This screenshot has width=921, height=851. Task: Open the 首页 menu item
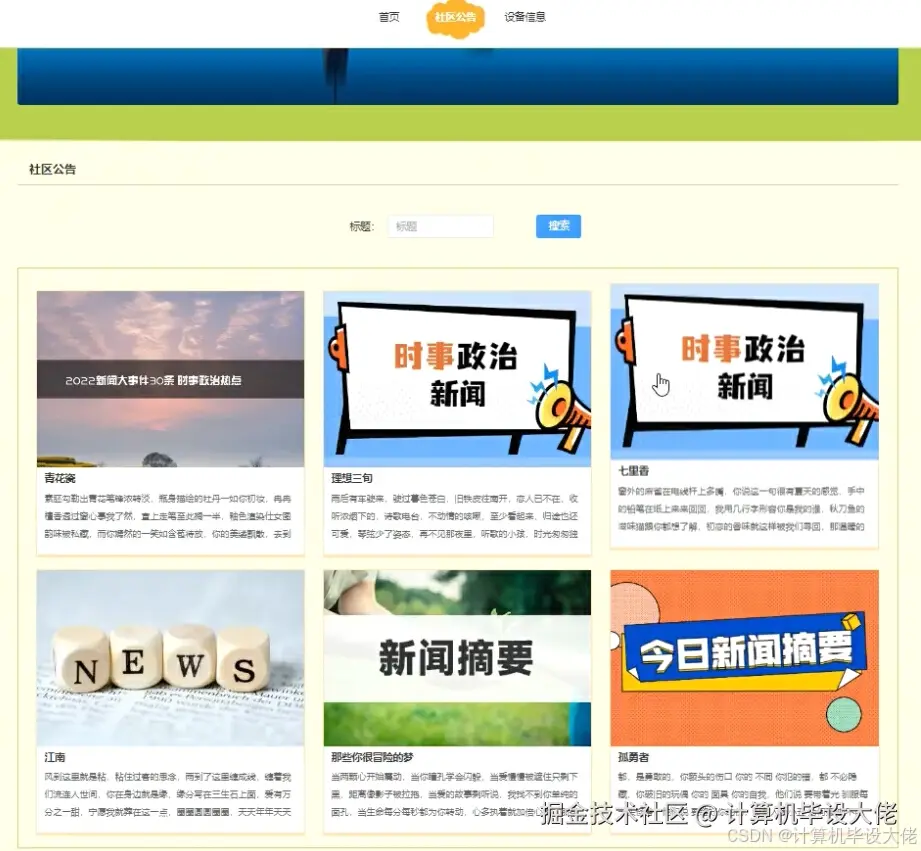388,17
